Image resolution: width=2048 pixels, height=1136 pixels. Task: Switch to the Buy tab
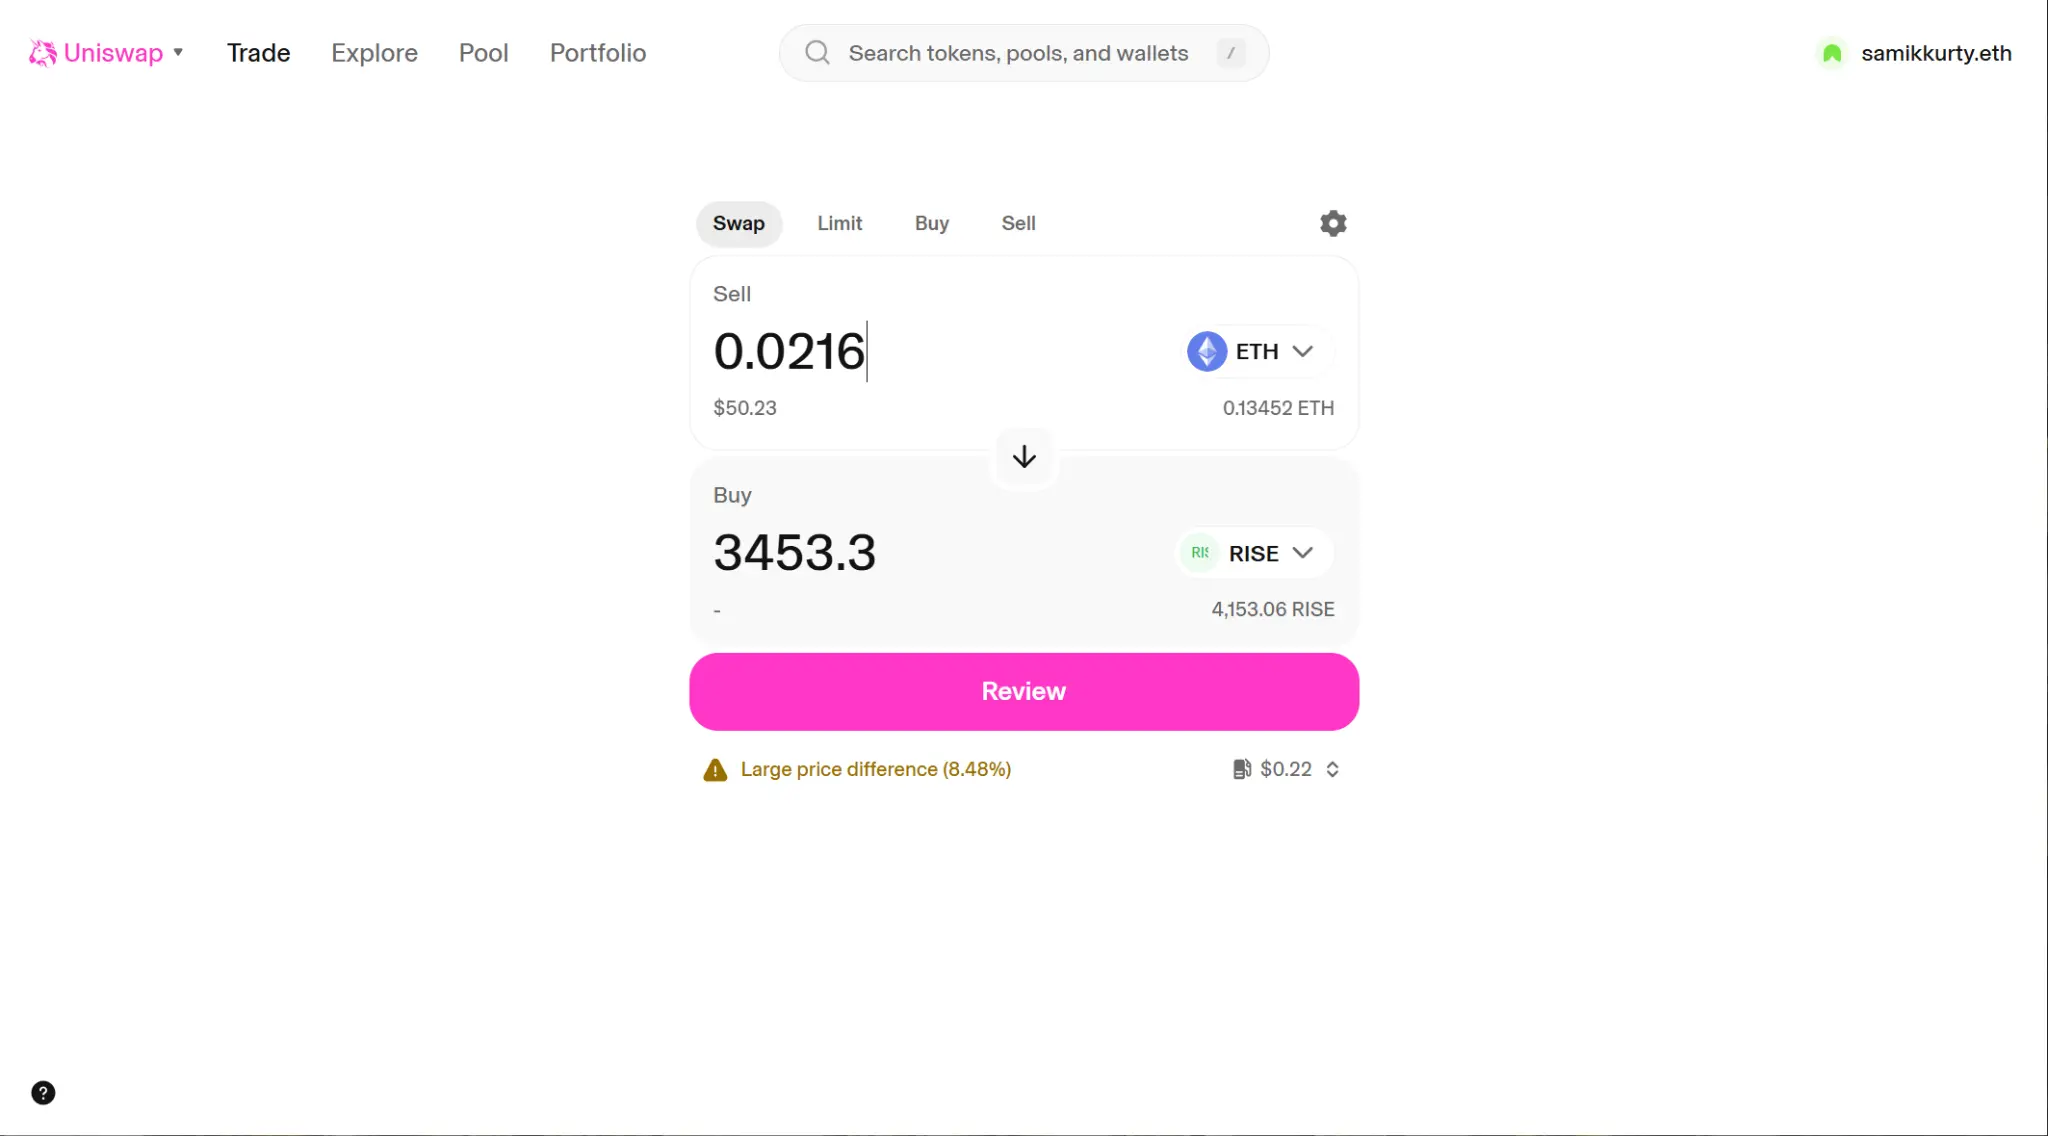click(931, 223)
